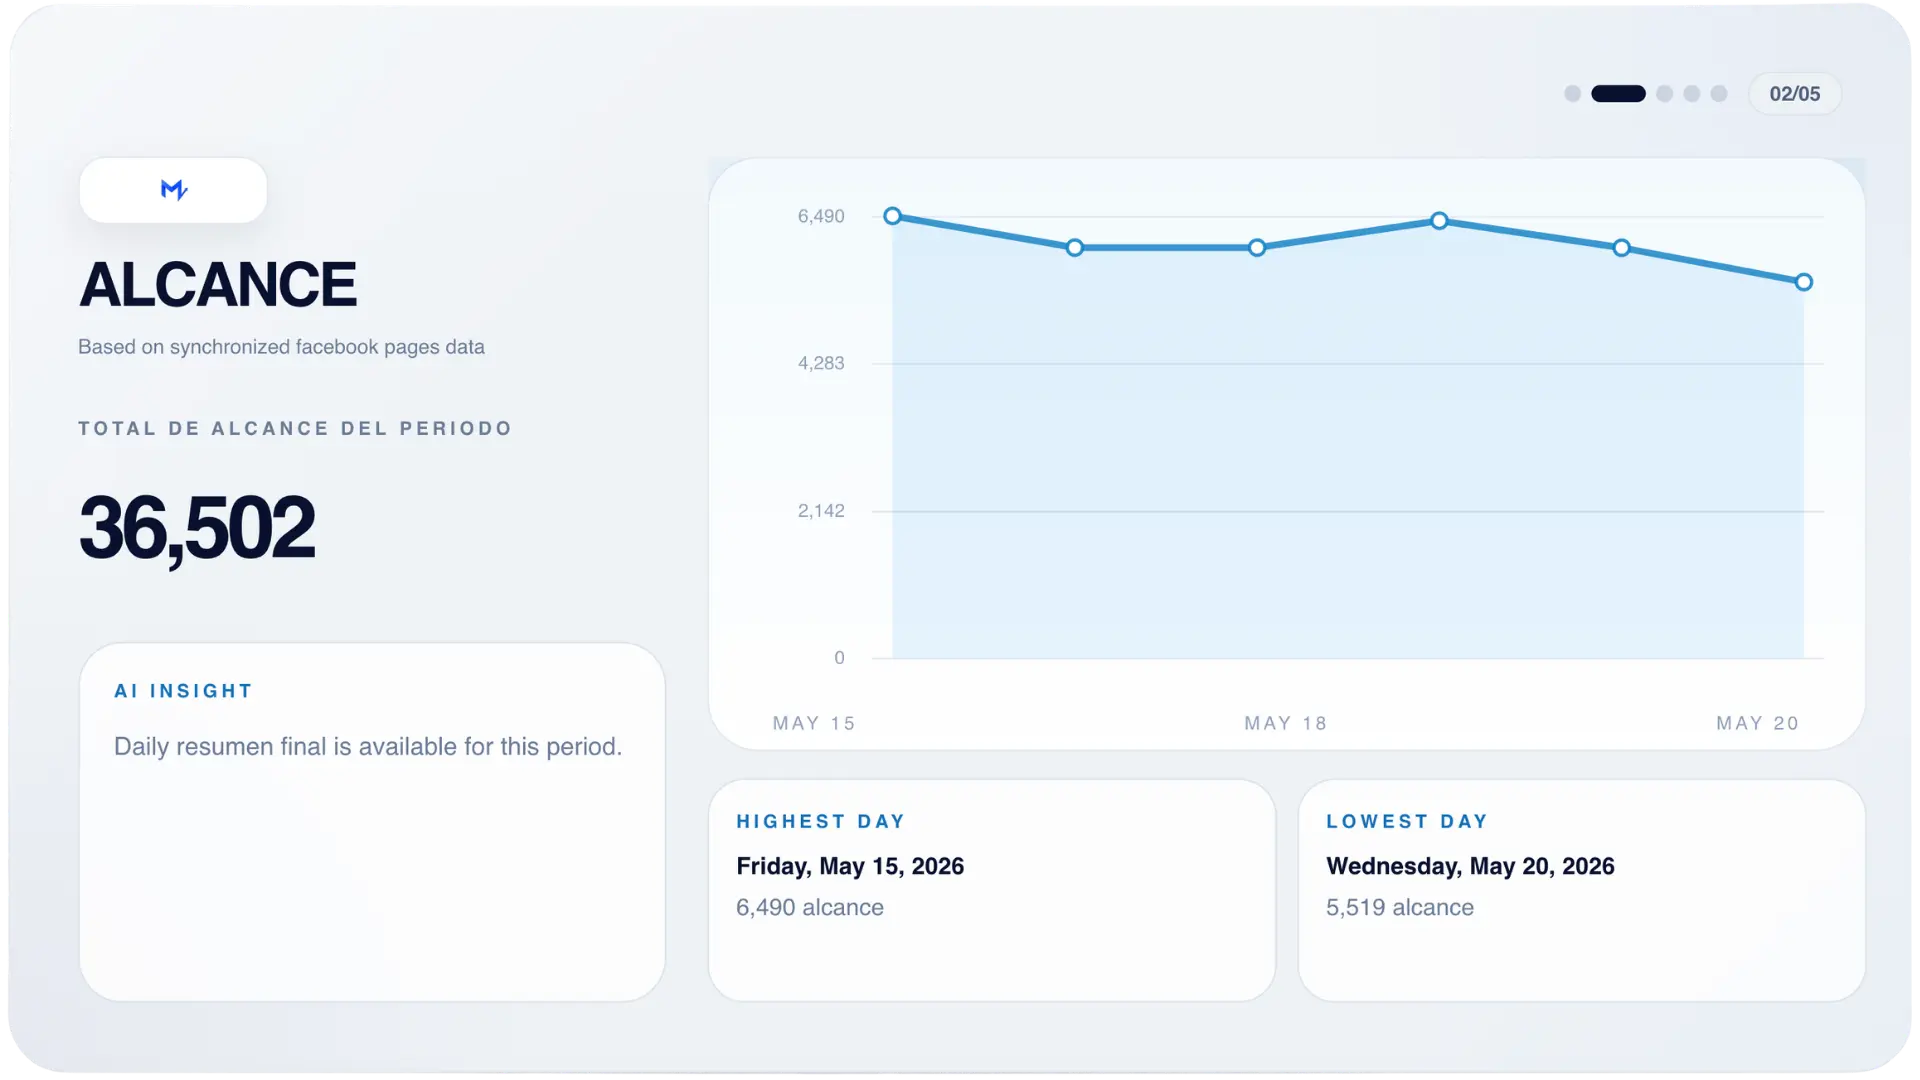The width and height of the screenshot is (1920, 1080).
Task: Click the MAY 20 x-axis label
Action: 1758,723
